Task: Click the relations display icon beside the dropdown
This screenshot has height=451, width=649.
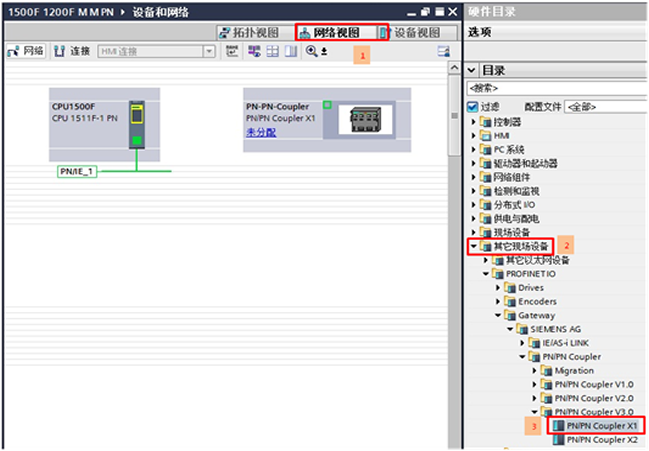Action: (x=232, y=51)
